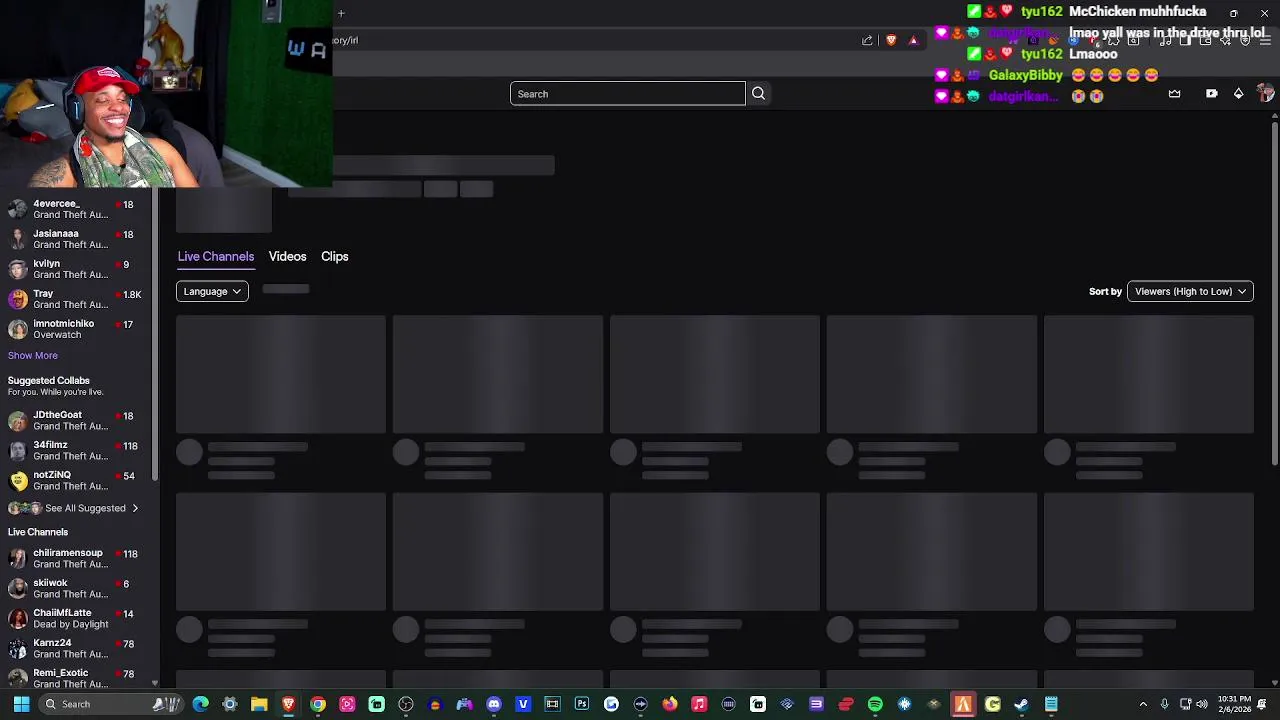Screen dimensions: 1280x720
Task: Open kvllyn channel in sidebar
Action: tap(76, 269)
